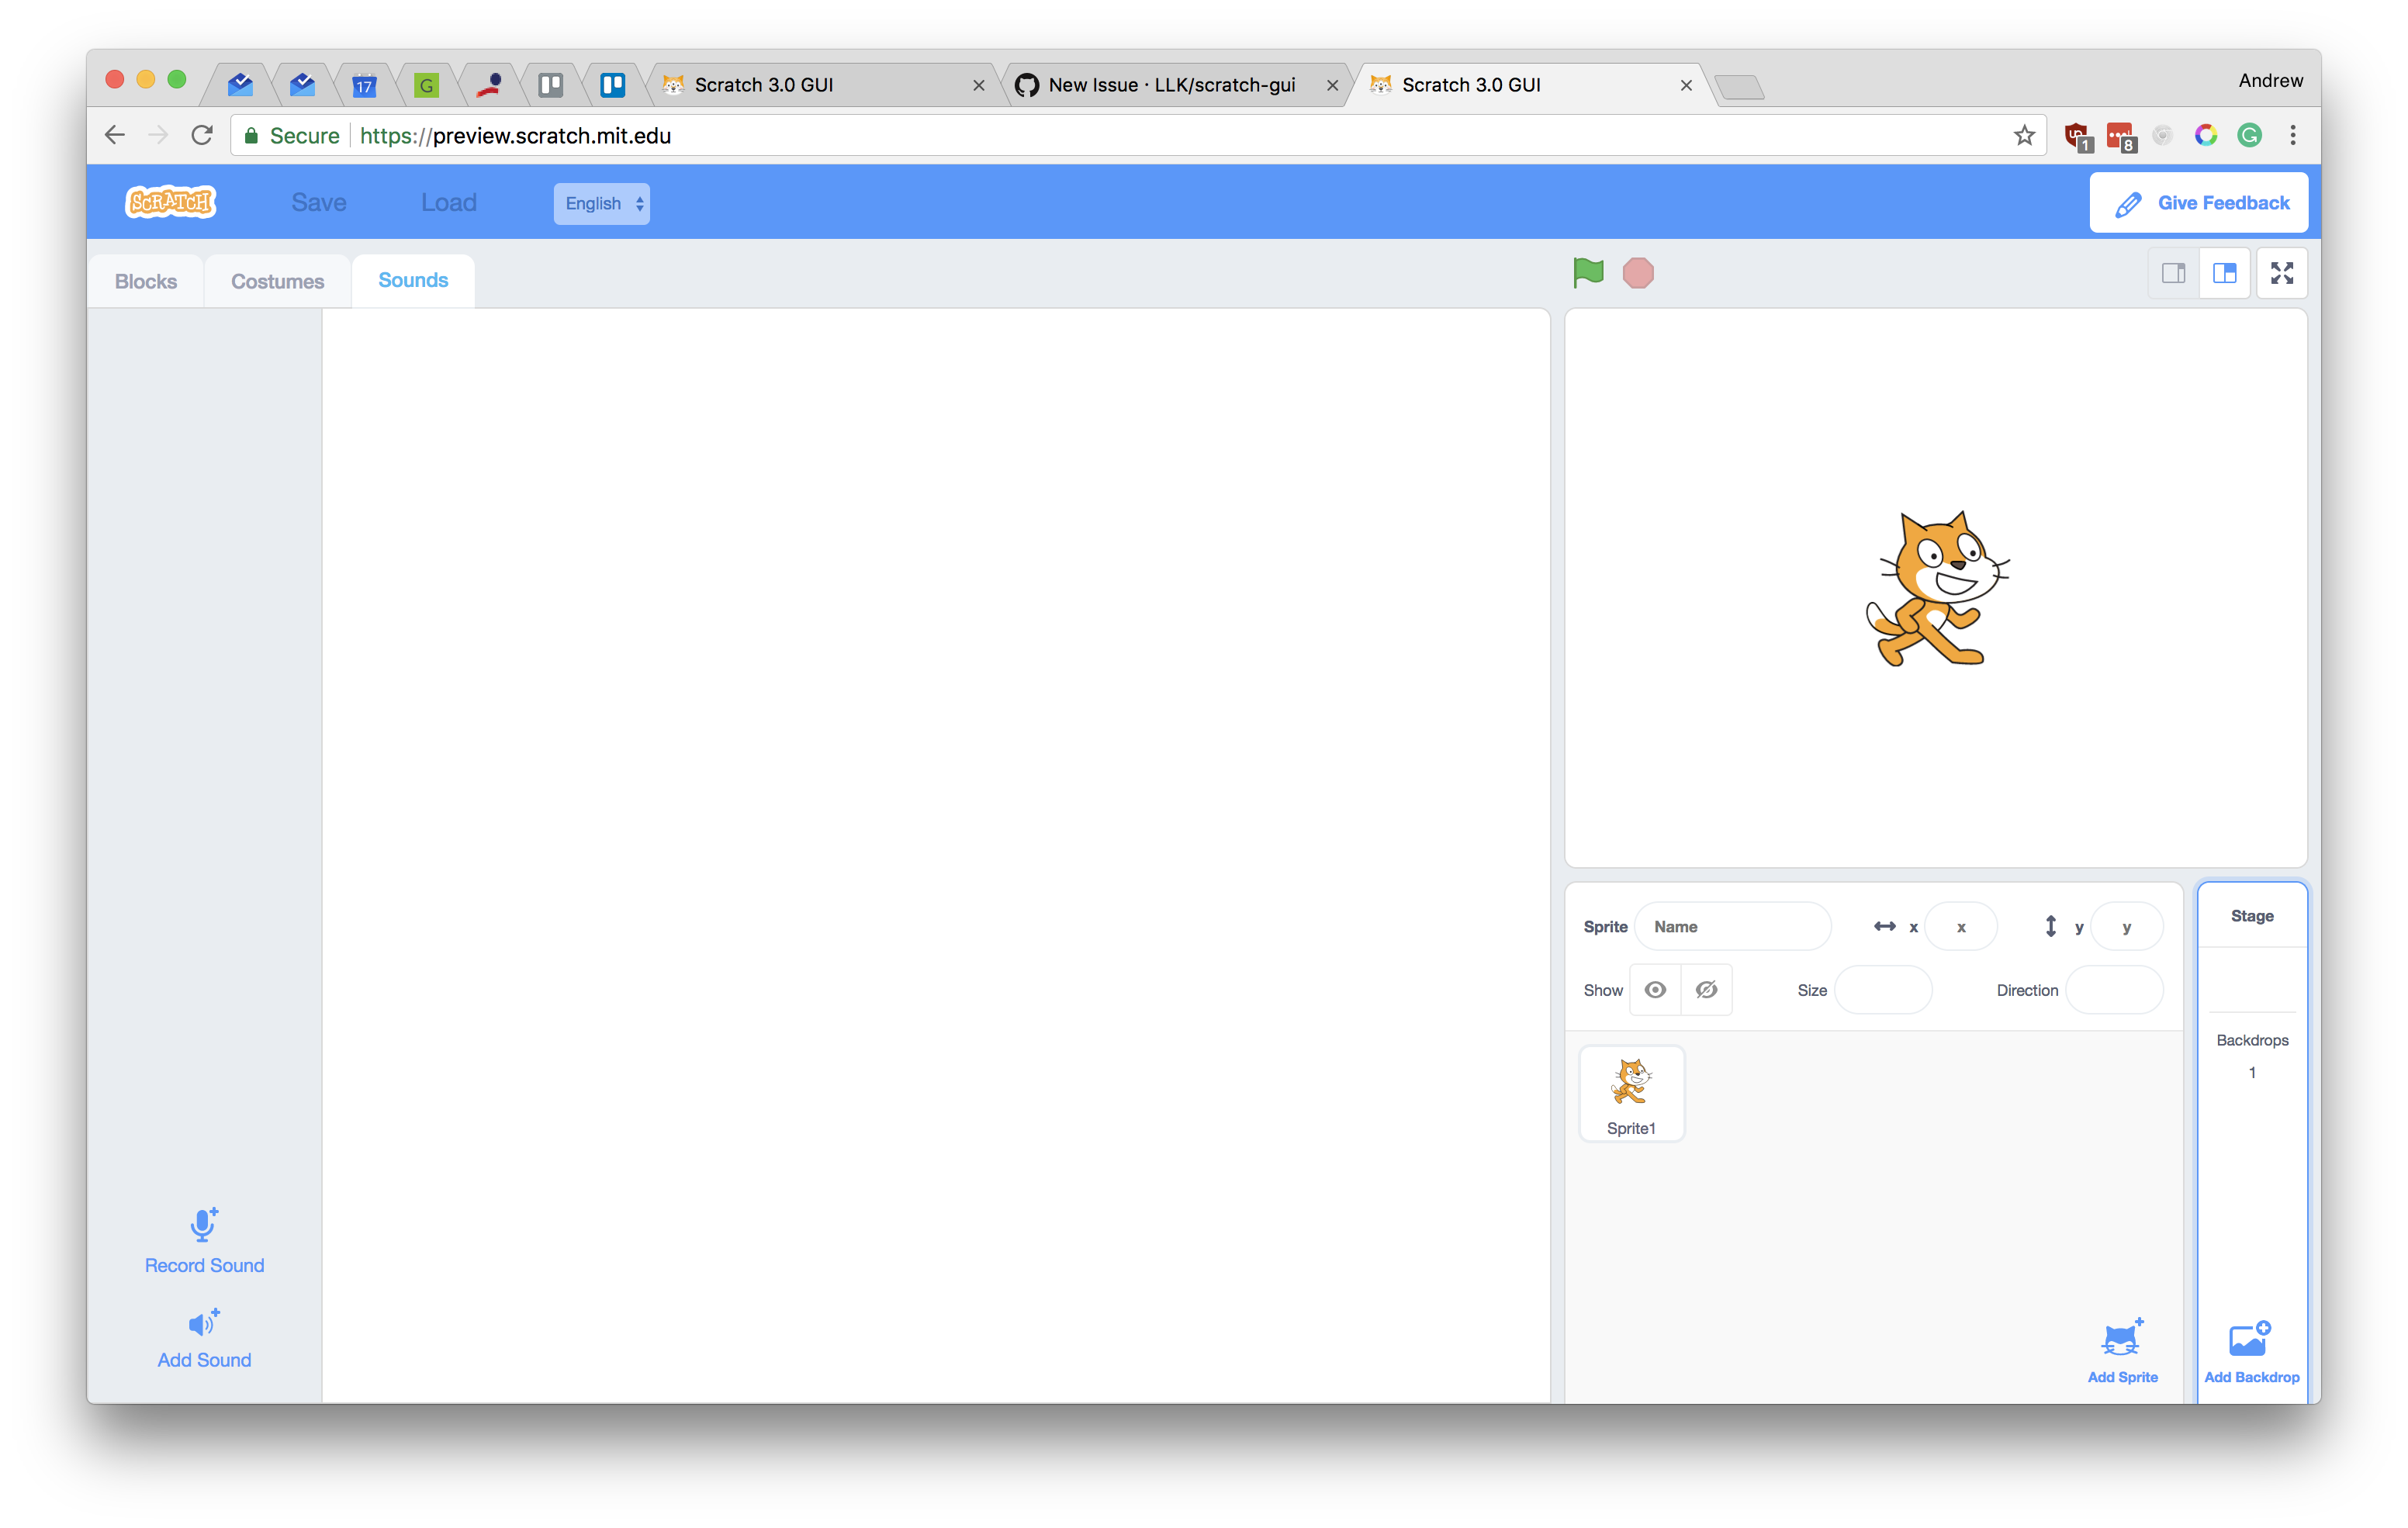This screenshot has width=2408, height=1528.
Task: Click the colorful ring extension icon
Action: (x=2205, y=135)
